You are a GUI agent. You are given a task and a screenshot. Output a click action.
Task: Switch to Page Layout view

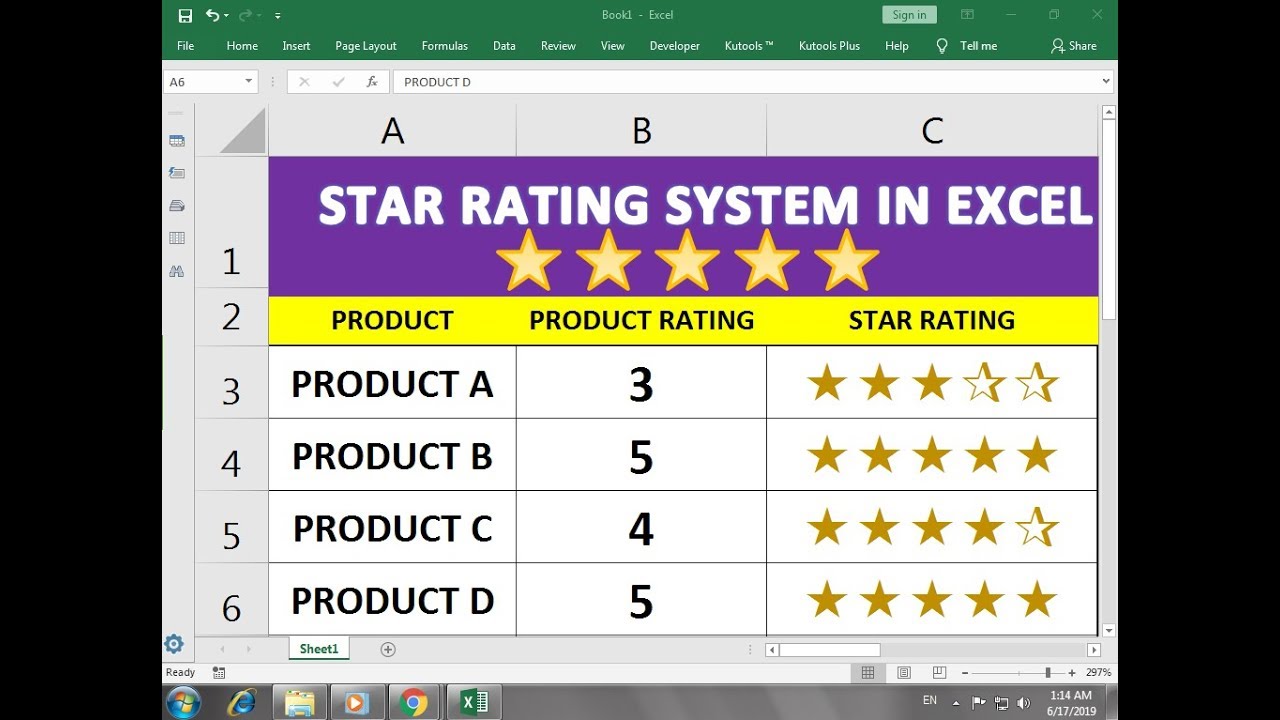[904, 673]
